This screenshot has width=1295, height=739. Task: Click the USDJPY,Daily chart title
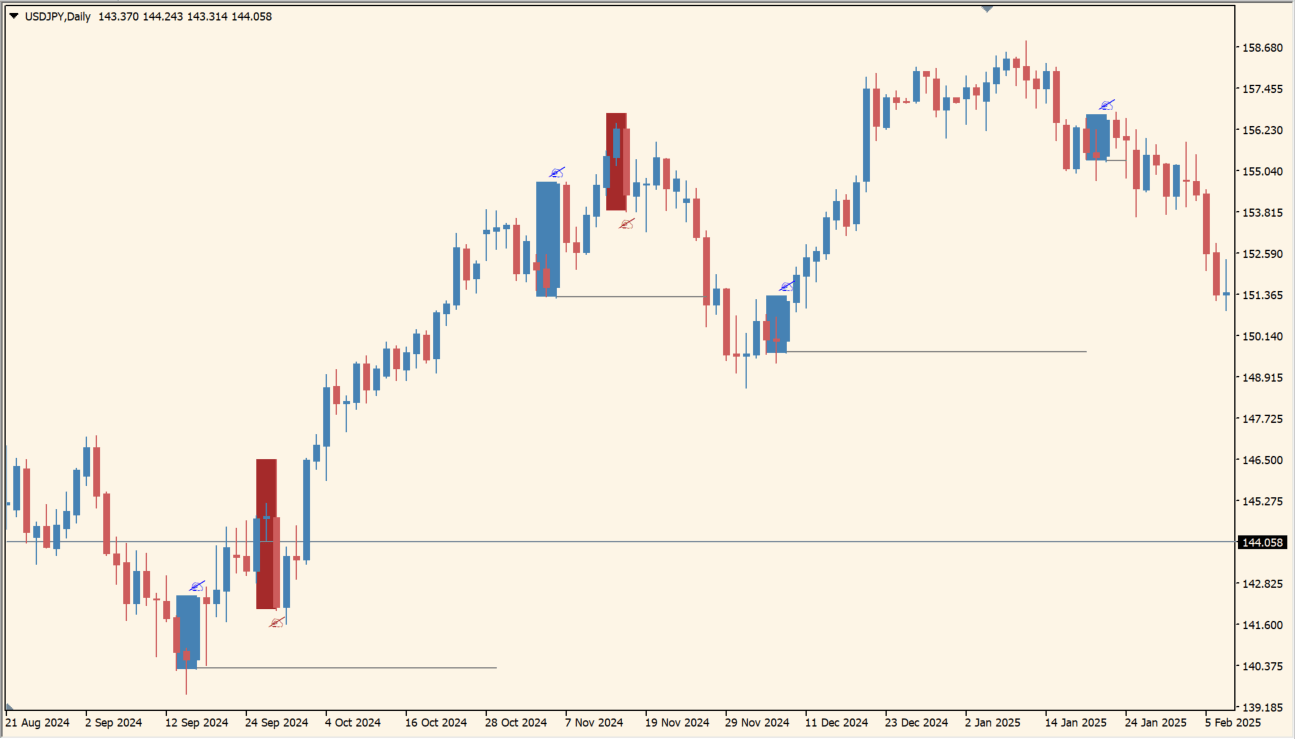pyautogui.click(x=59, y=16)
